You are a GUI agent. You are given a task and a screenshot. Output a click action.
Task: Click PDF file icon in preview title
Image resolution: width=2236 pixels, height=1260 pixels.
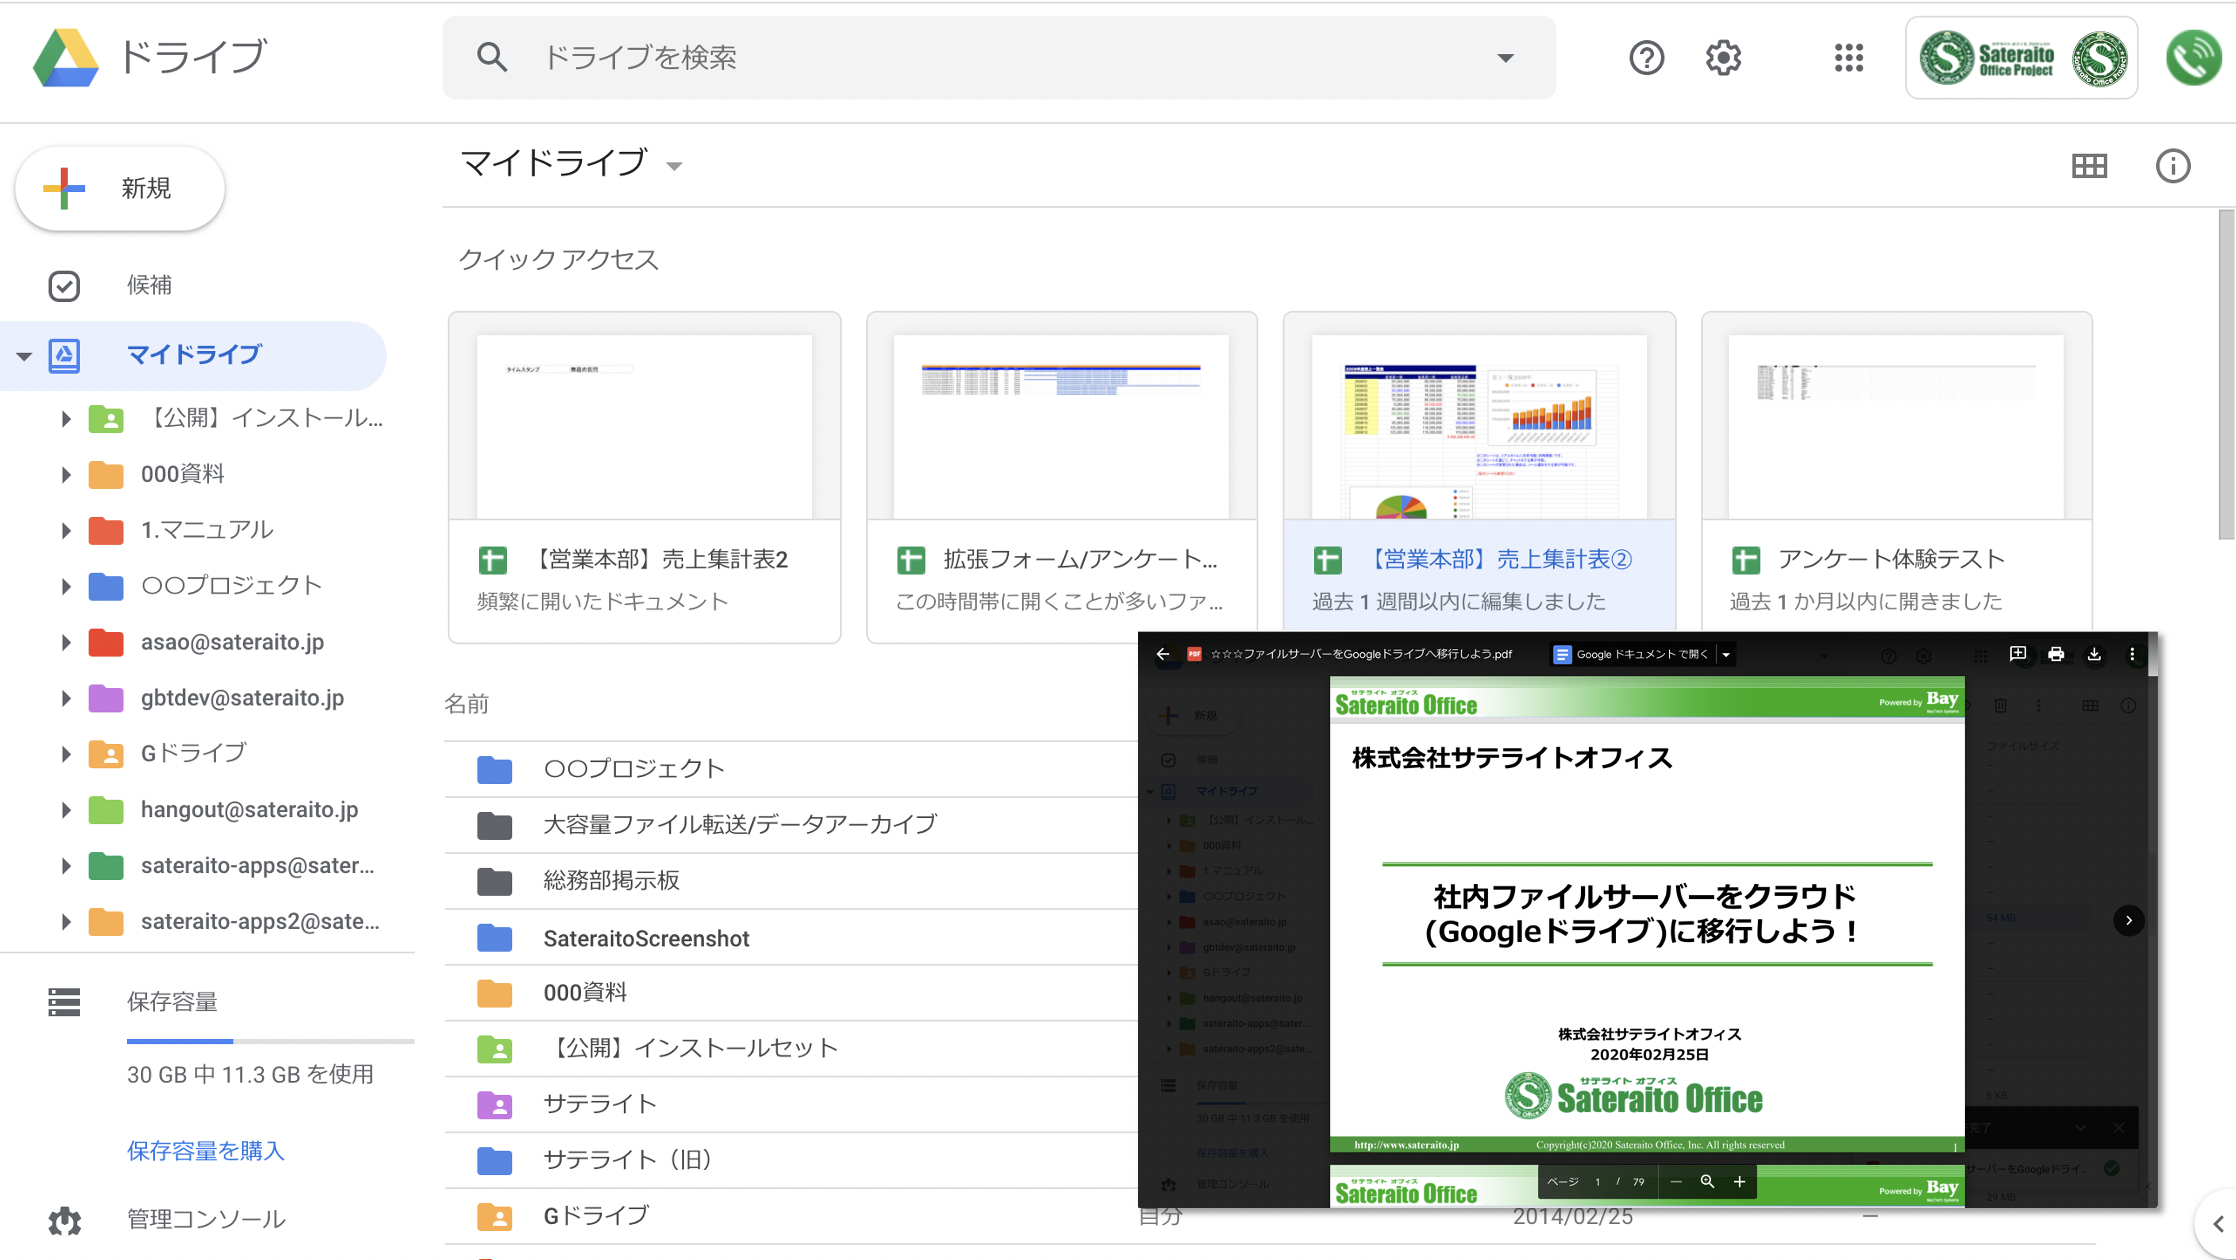click(1194, 654)
